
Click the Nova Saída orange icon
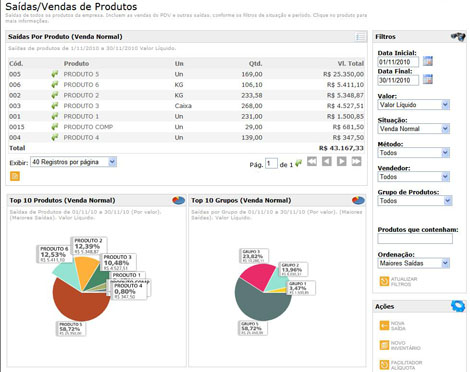(x=384, y=326)
